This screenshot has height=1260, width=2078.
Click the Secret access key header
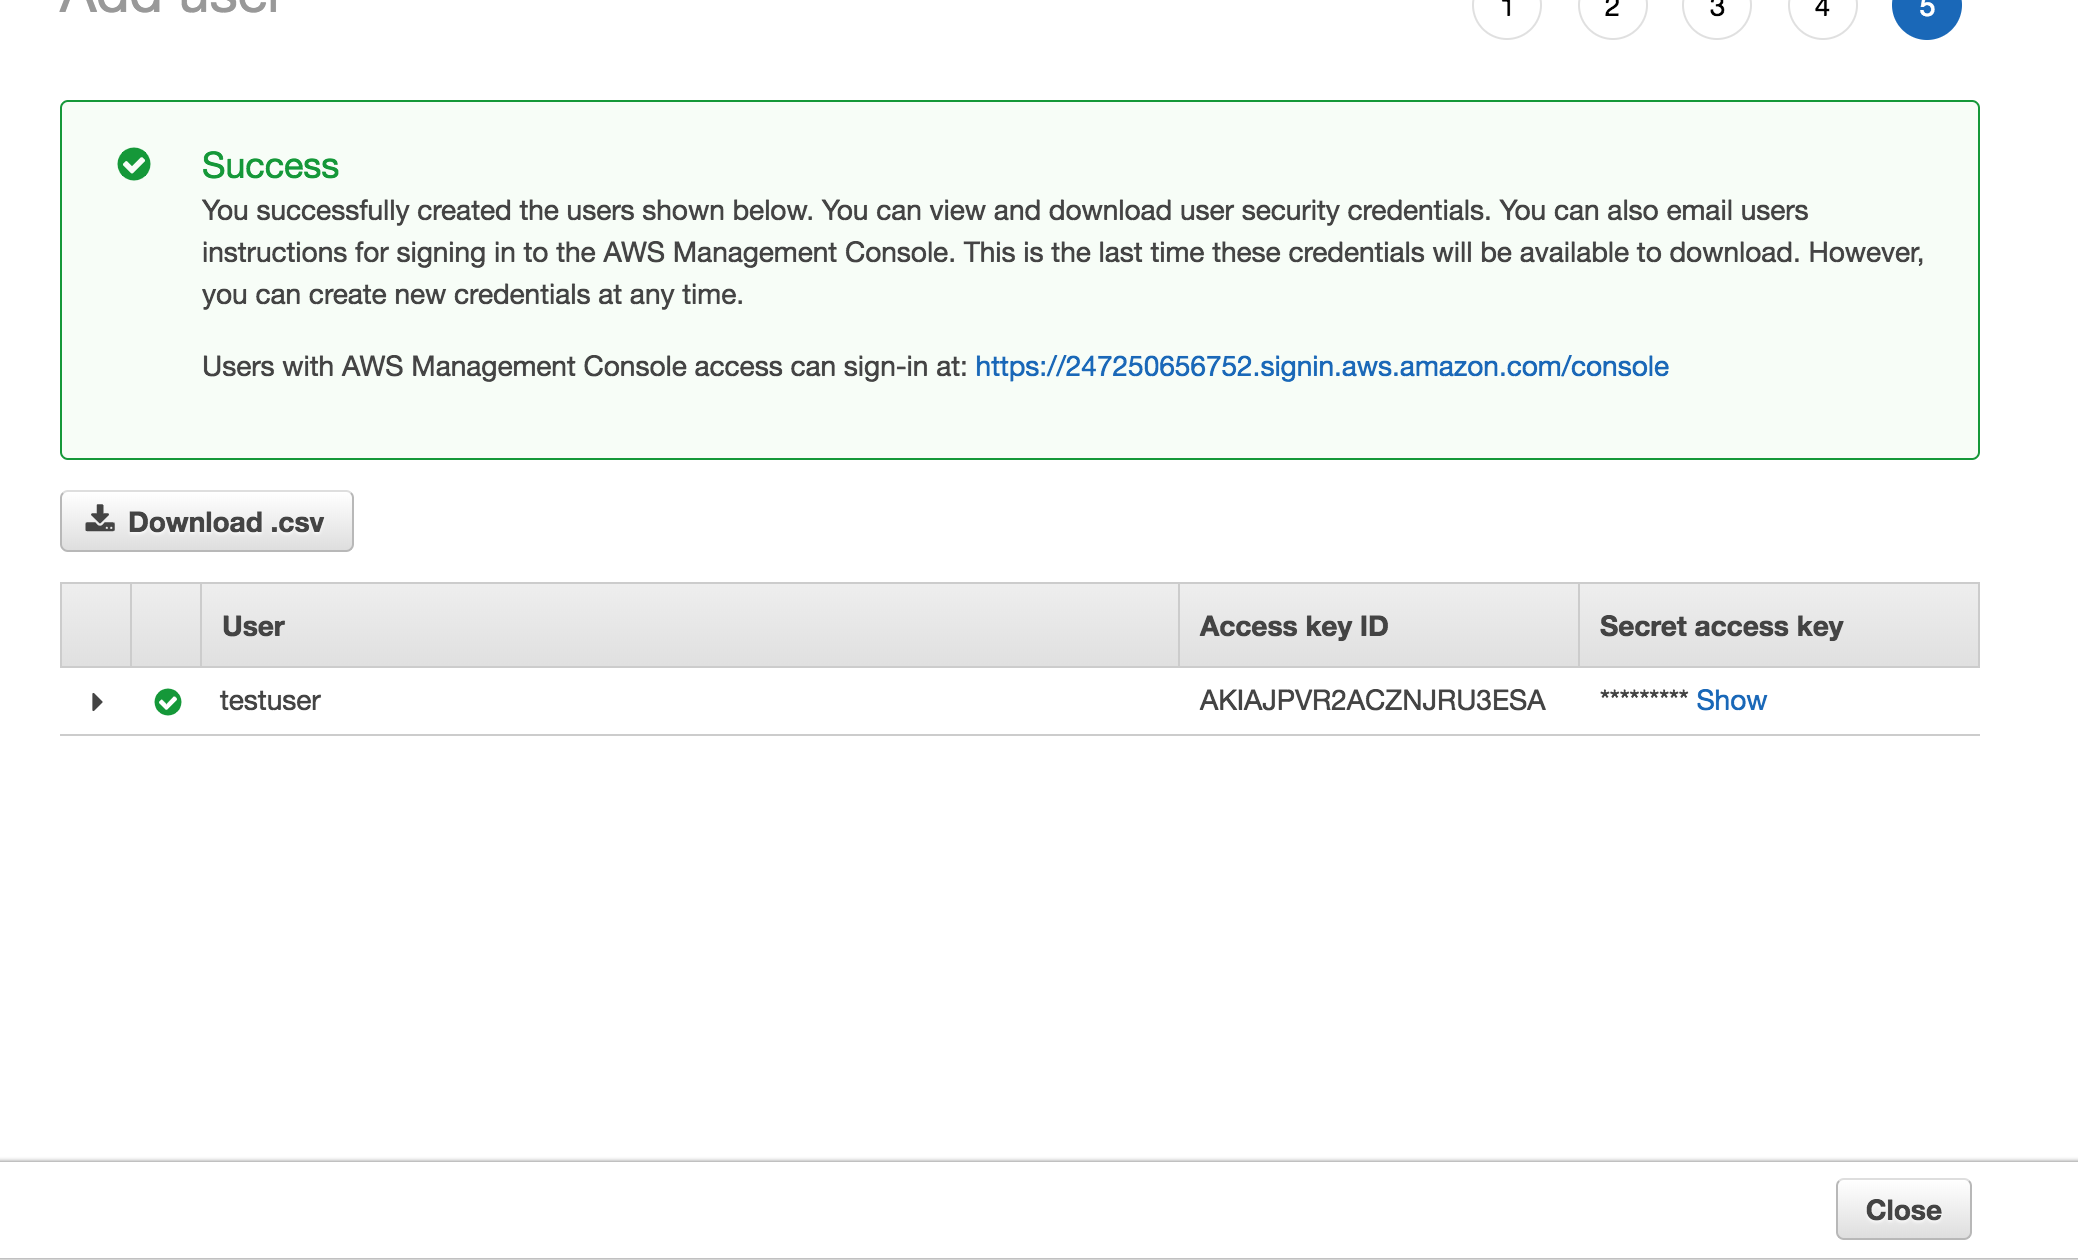click(1720, 626)
